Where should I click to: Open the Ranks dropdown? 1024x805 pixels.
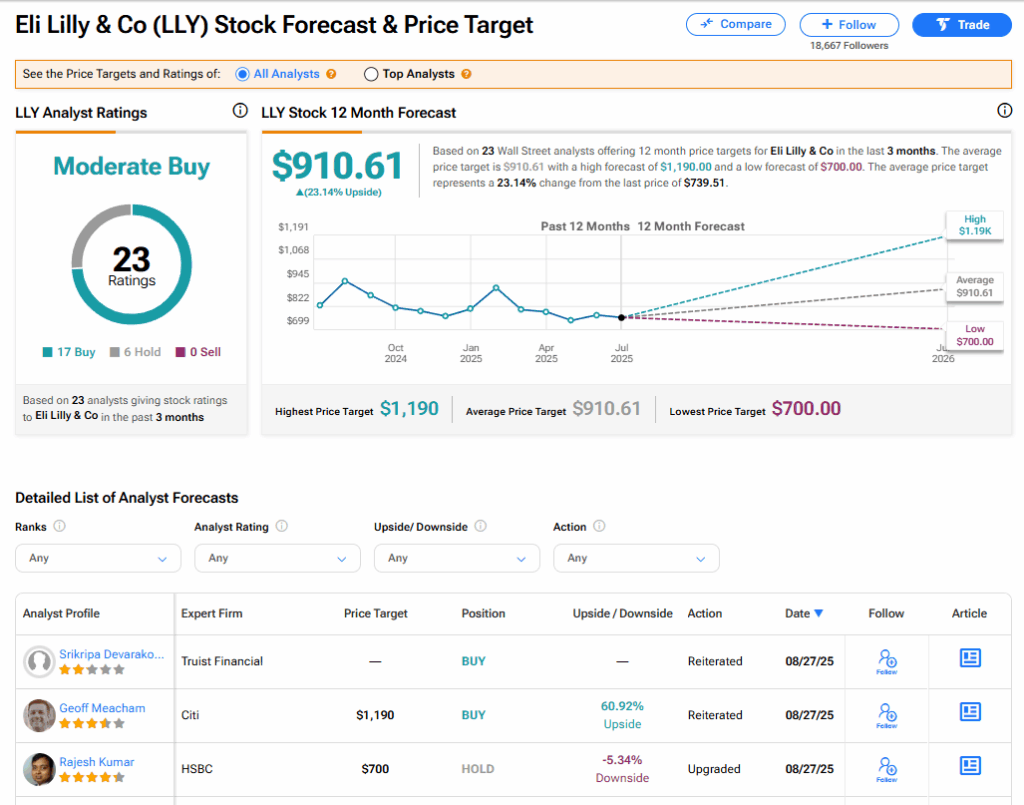point(98,558)
